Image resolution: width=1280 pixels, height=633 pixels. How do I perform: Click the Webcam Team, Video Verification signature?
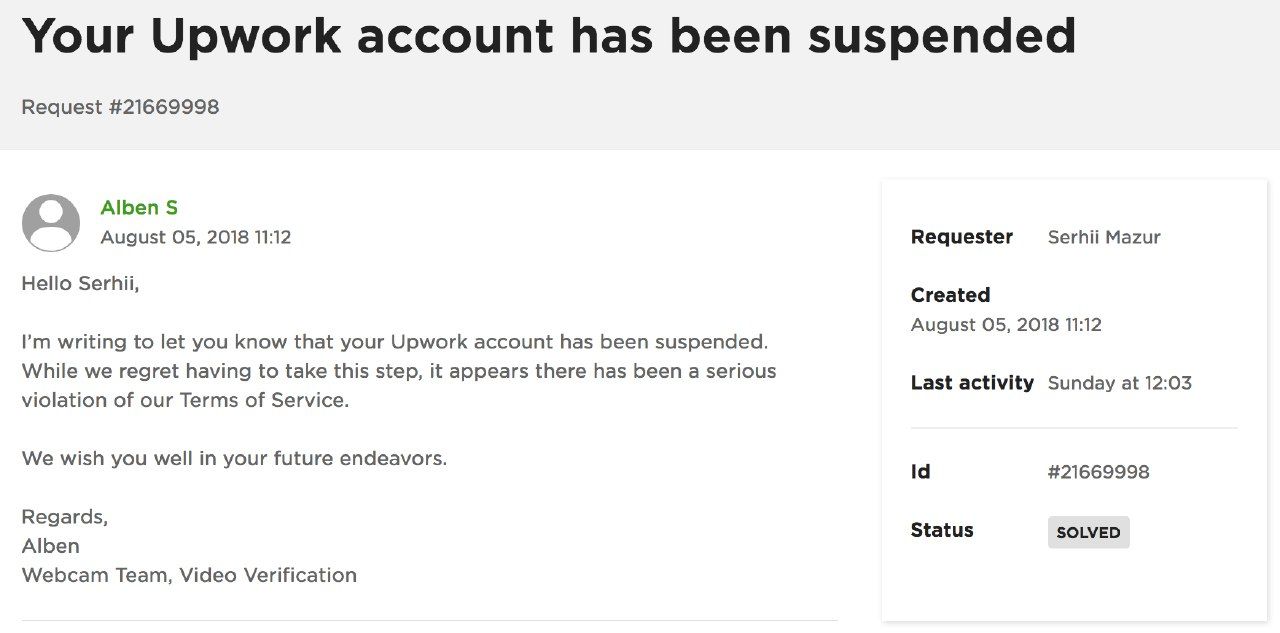pyautogui.click(x=189, y=575)
